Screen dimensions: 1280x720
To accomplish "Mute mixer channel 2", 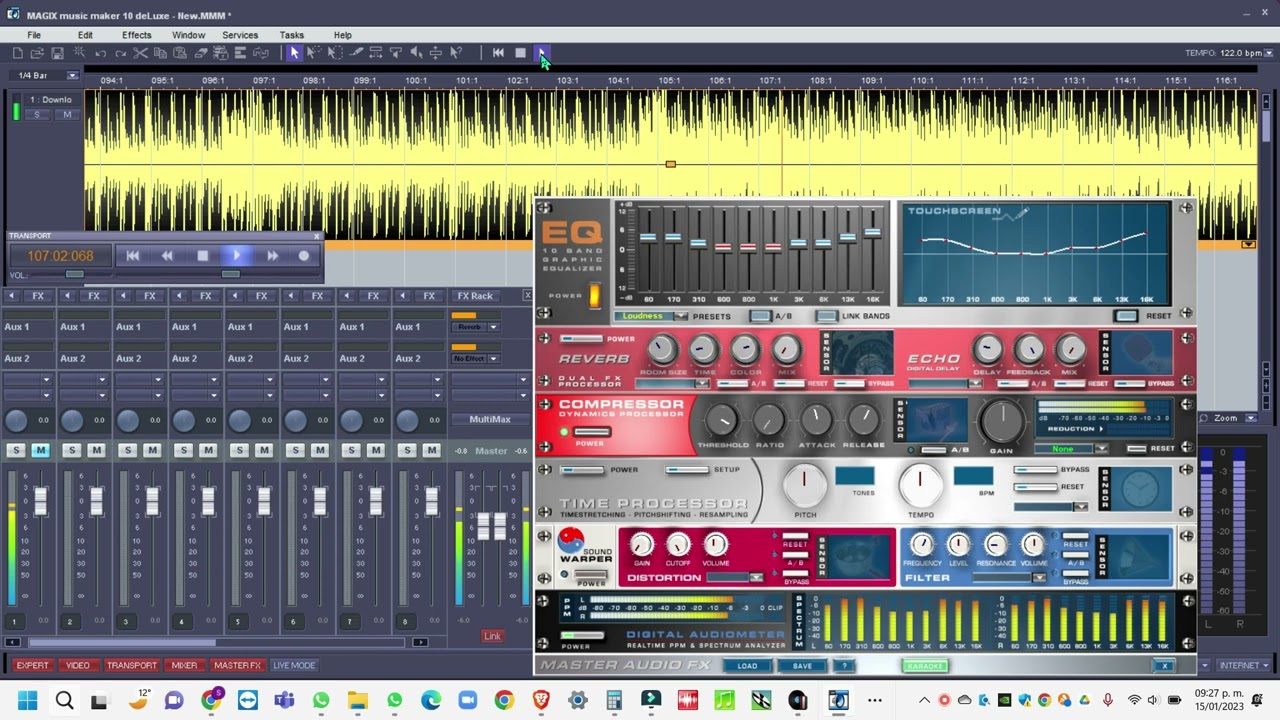I will point(96,451).
